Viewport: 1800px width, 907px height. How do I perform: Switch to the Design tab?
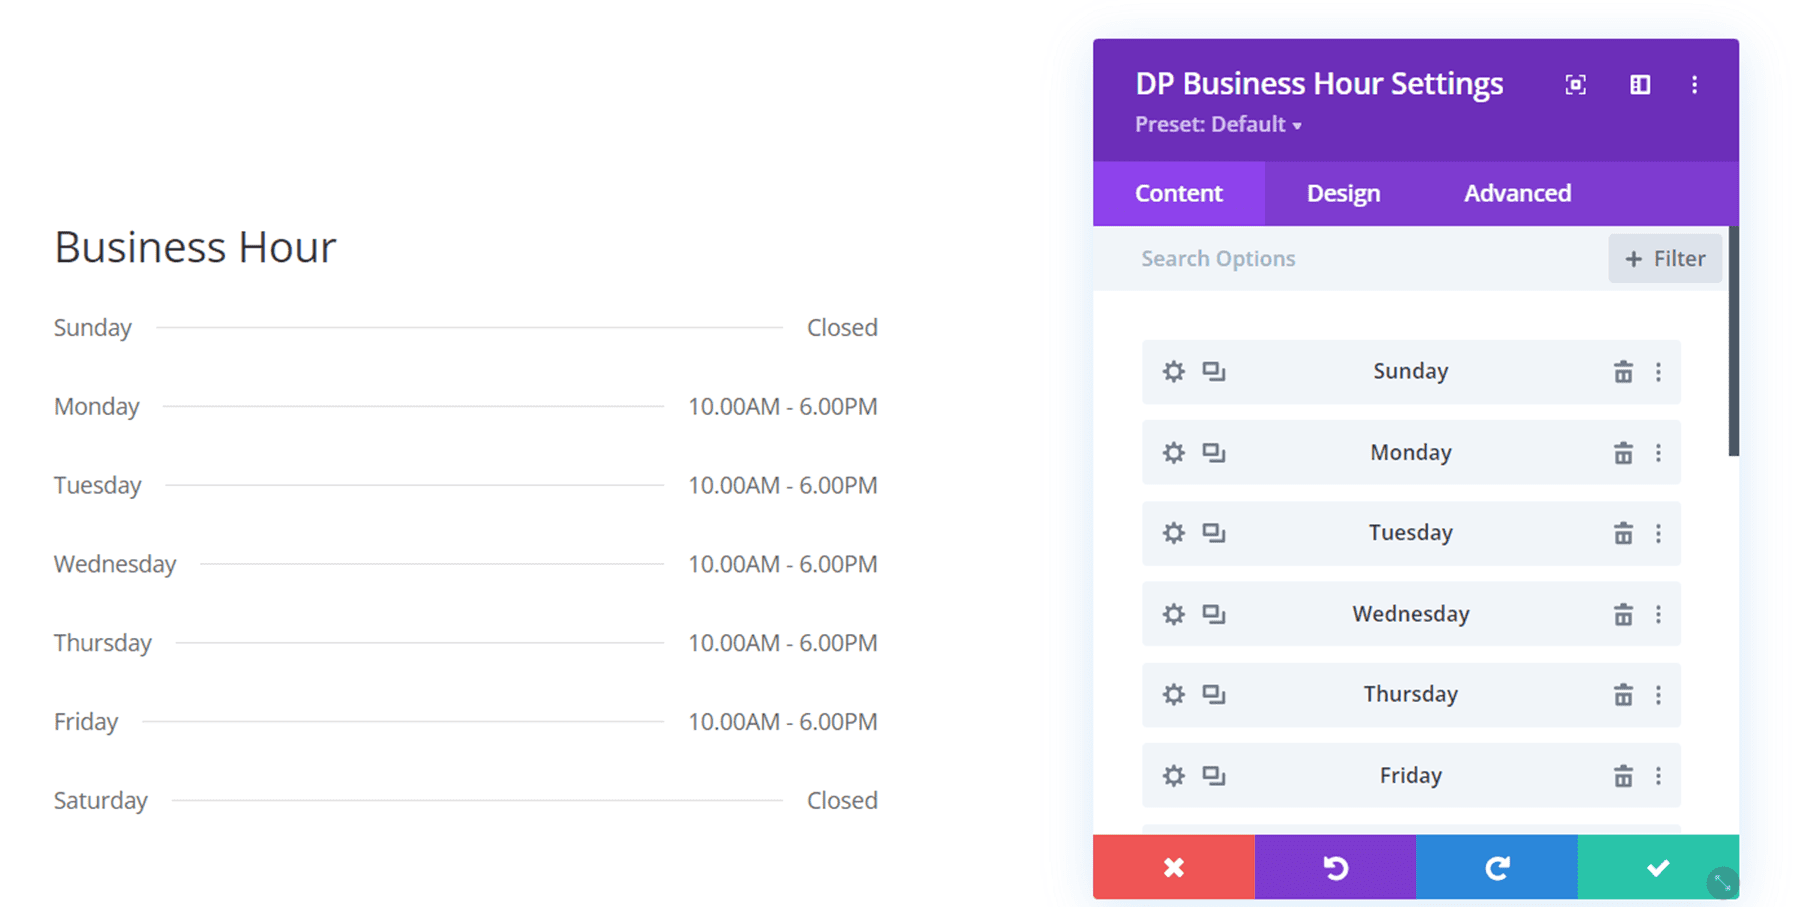[x=1342, y=193]
